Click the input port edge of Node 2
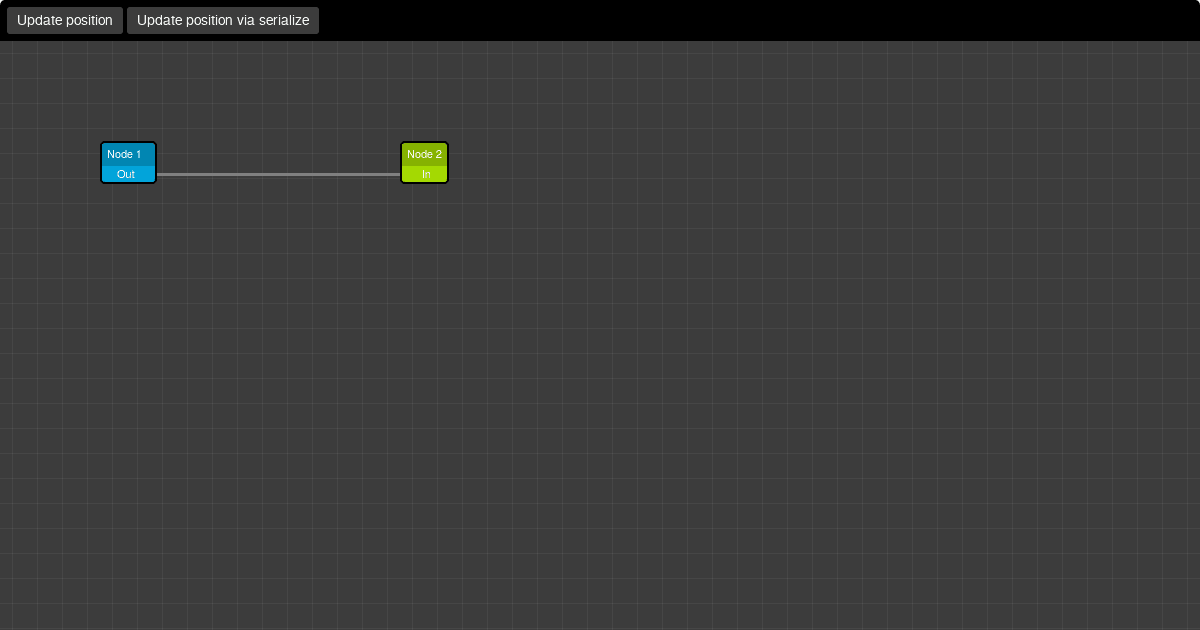Image resolution: width=1200 pixels, height=630 pixels. (x=403, y=172)
